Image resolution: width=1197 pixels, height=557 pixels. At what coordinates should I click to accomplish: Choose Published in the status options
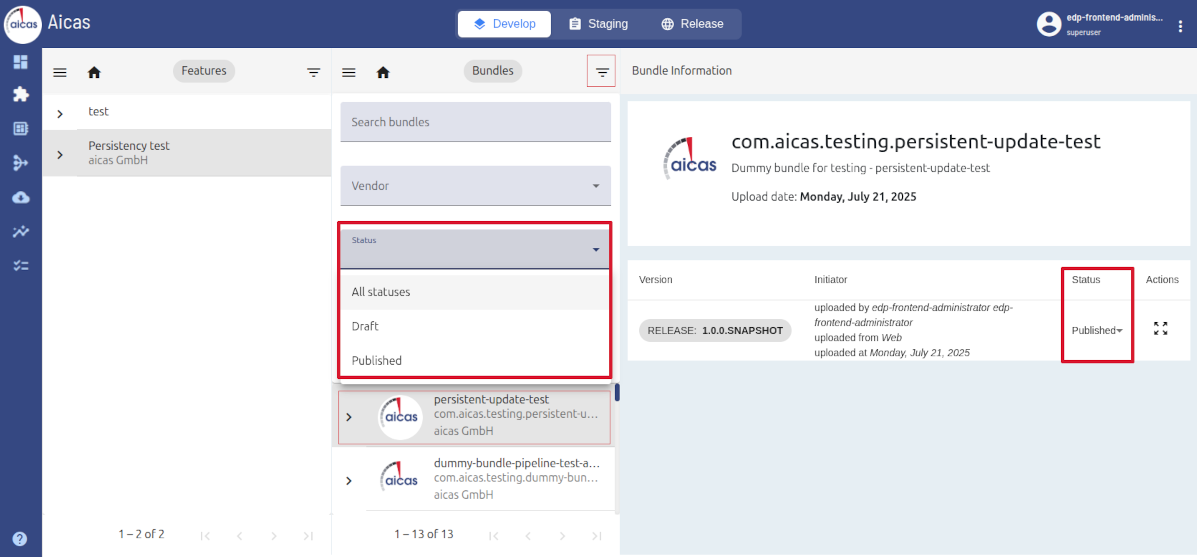(x=376, y=360)
